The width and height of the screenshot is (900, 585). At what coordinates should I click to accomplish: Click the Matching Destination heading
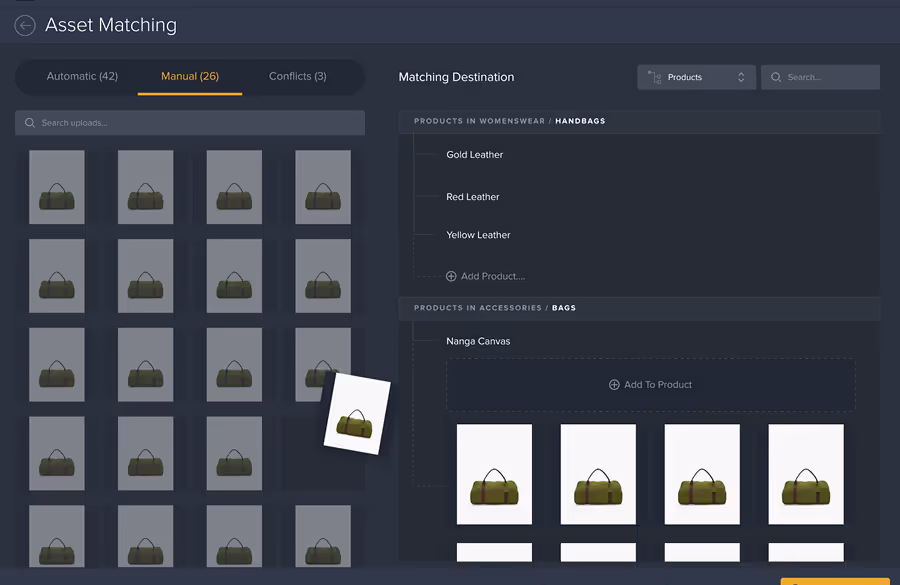pyautogui.click(x=456, y=77)
